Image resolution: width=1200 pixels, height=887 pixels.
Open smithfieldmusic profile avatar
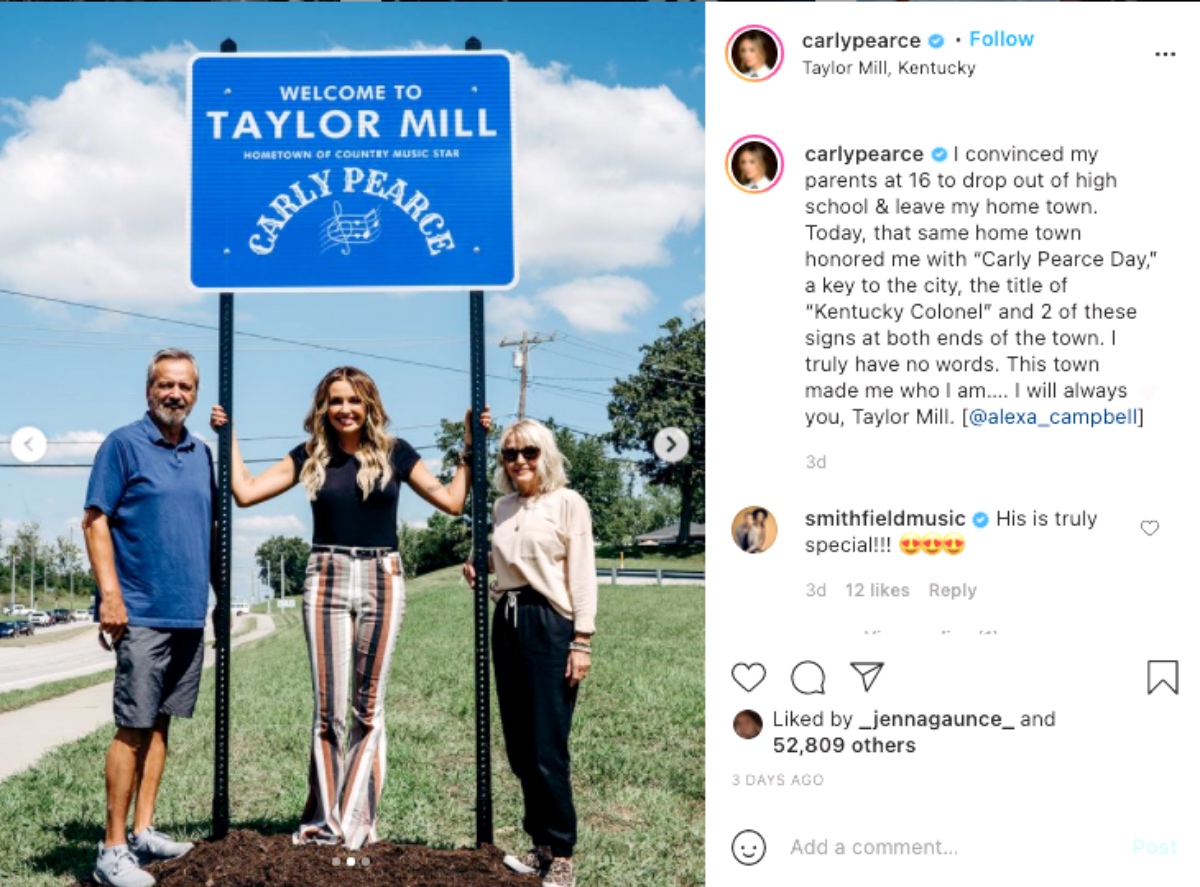pyautogui.click(x=754, y=529)
